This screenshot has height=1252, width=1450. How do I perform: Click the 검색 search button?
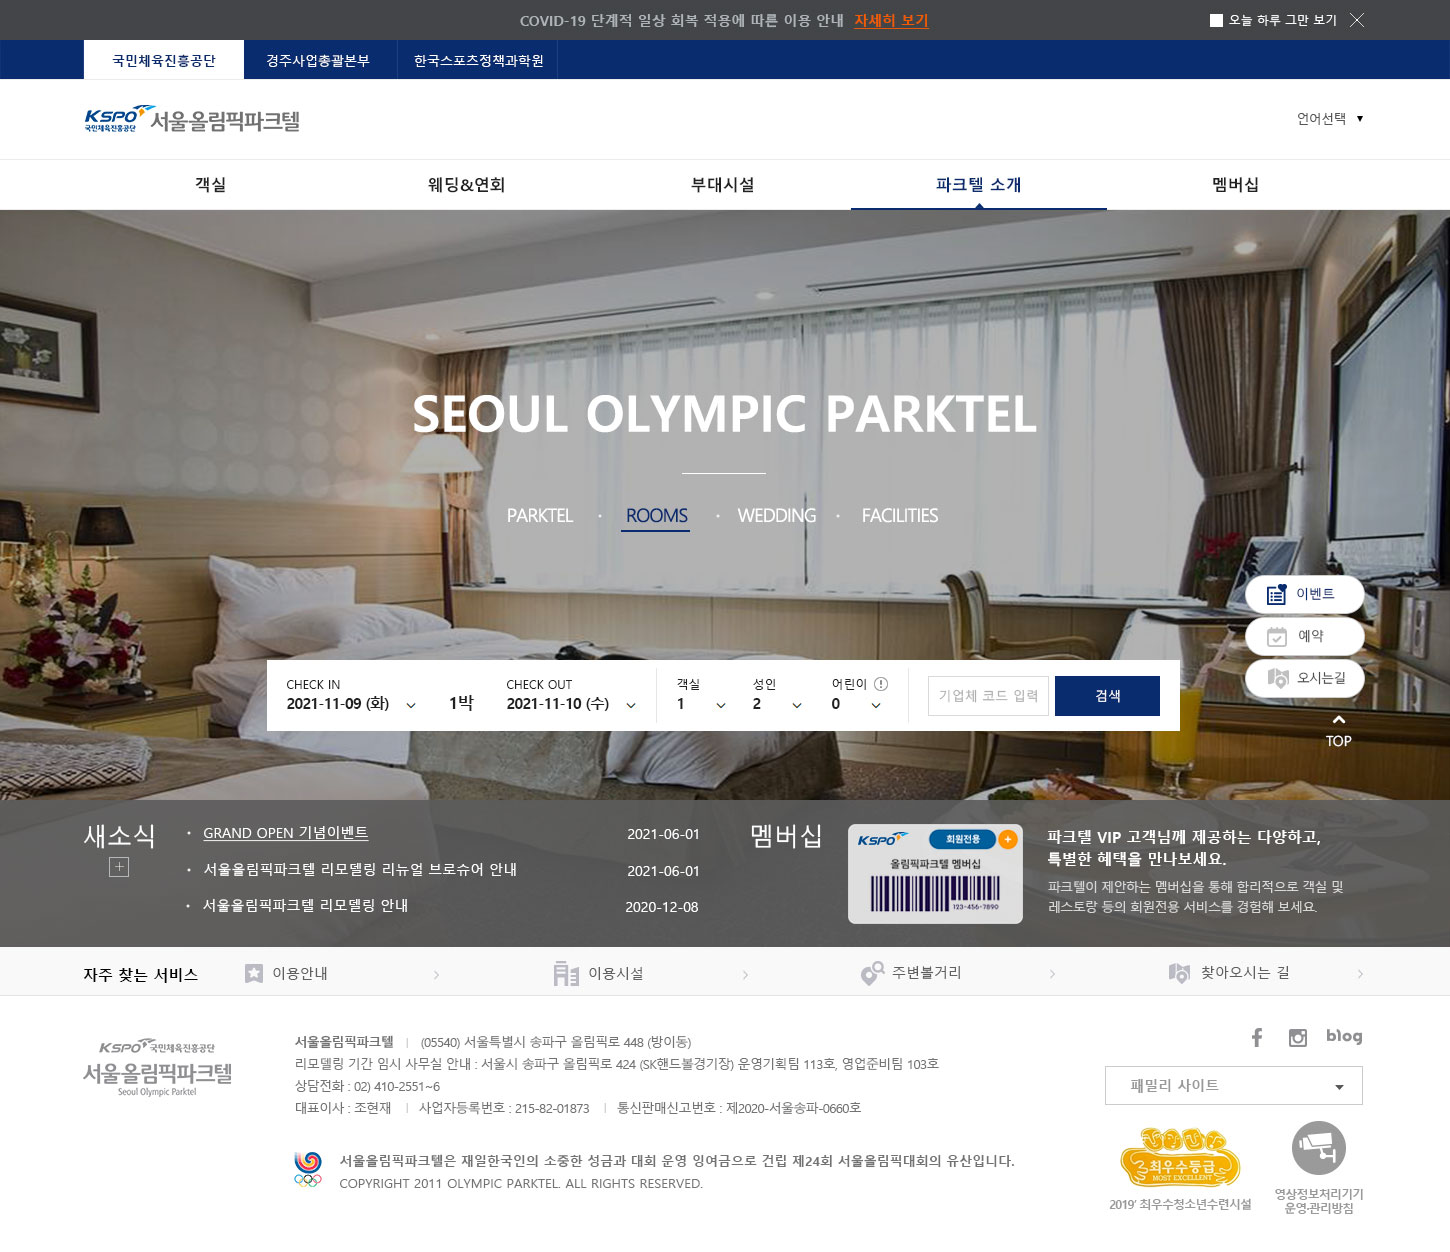point(1107,696)
